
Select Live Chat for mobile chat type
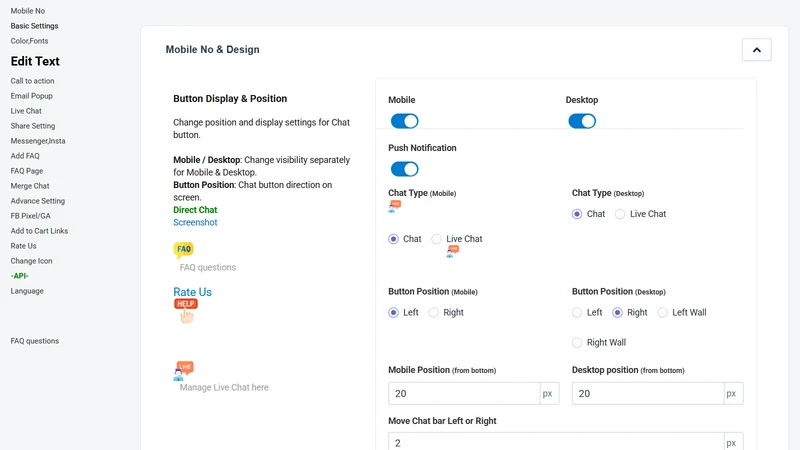click(436, 239)
